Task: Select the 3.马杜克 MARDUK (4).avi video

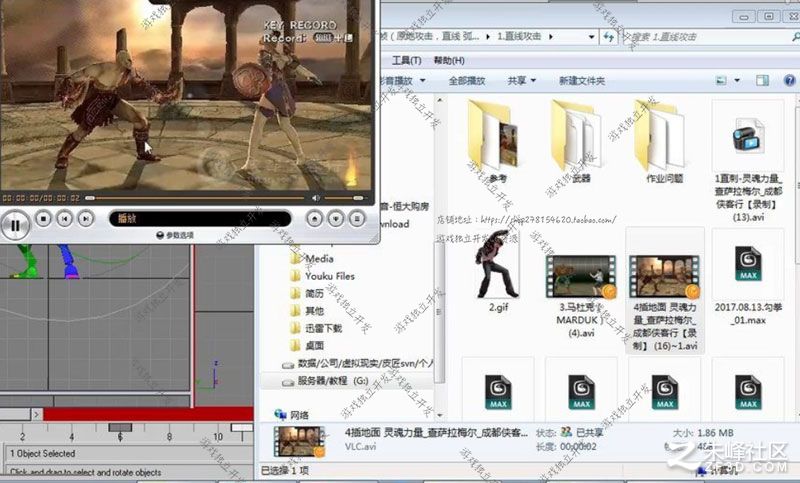Action: click(581, 296)
